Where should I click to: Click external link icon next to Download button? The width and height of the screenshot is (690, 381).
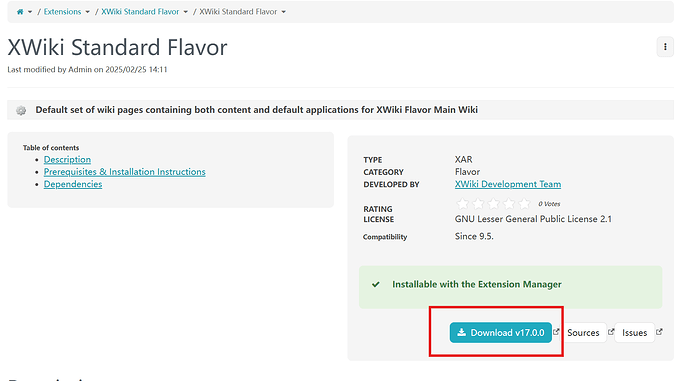coord(556,332)
